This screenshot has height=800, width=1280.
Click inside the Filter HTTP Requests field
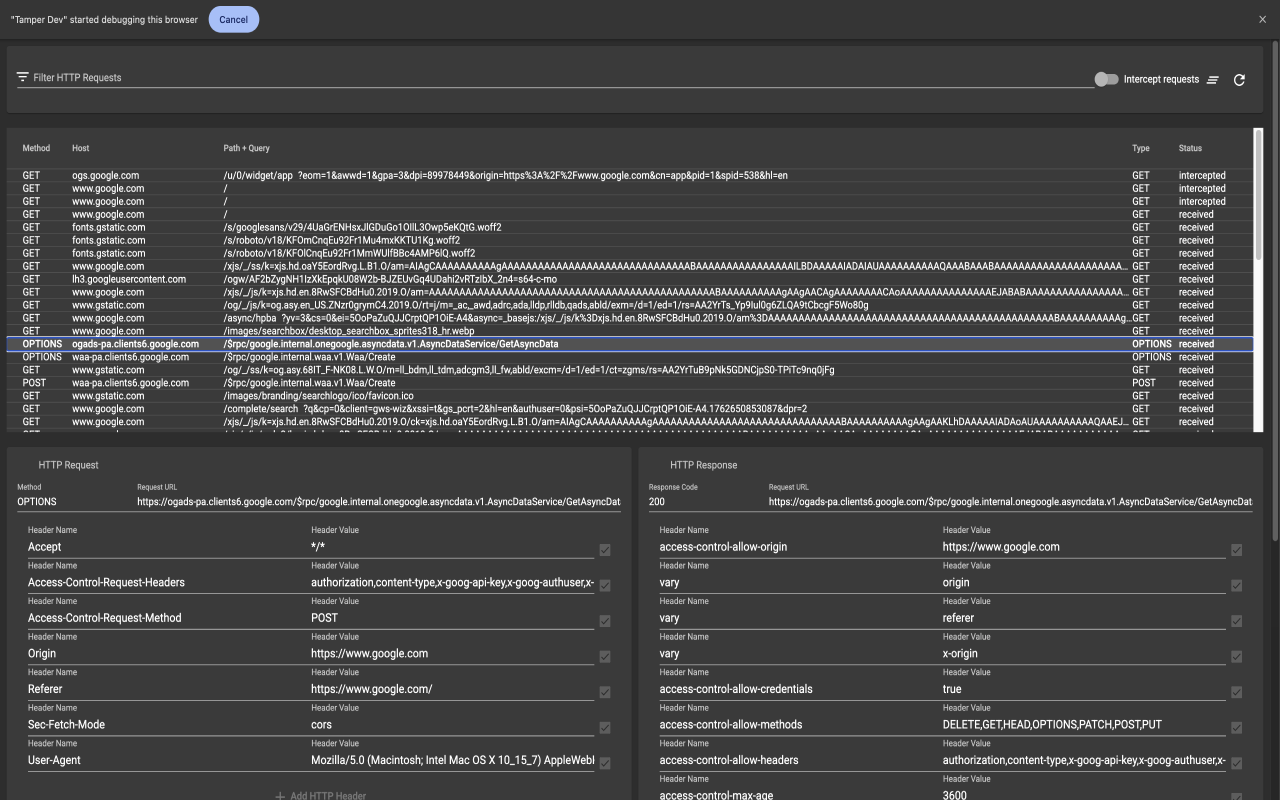[400, 77]
